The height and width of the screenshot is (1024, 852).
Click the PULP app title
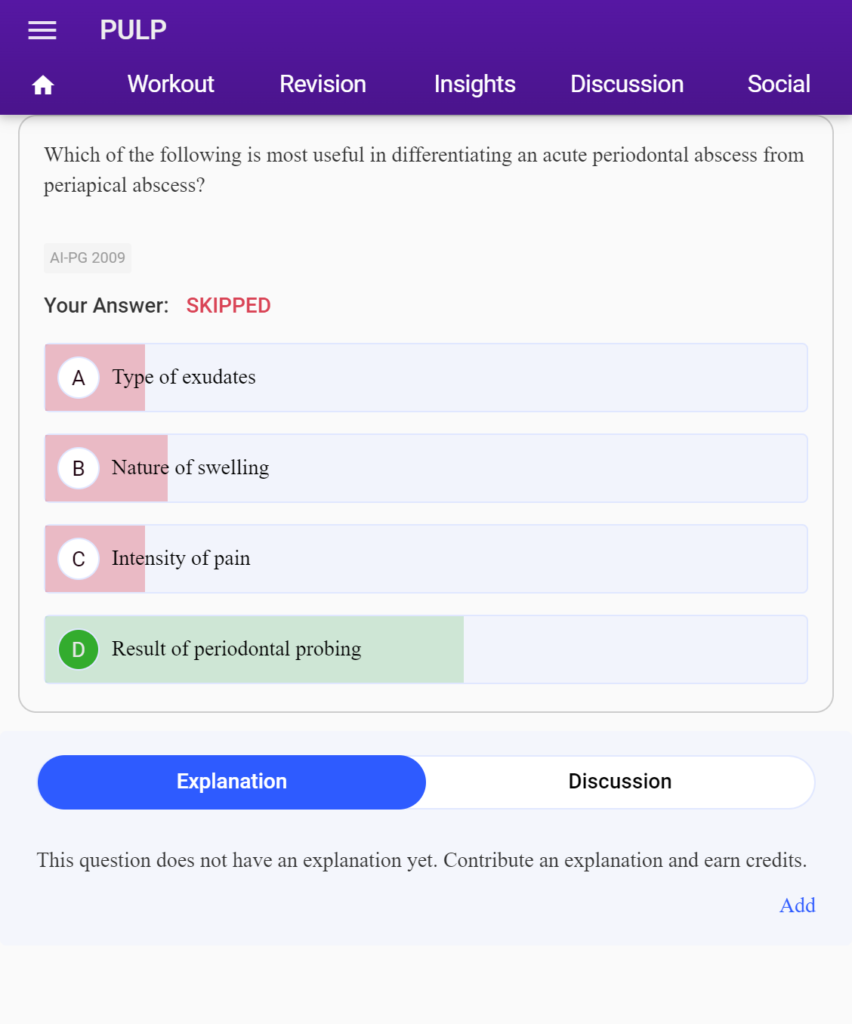133,30
